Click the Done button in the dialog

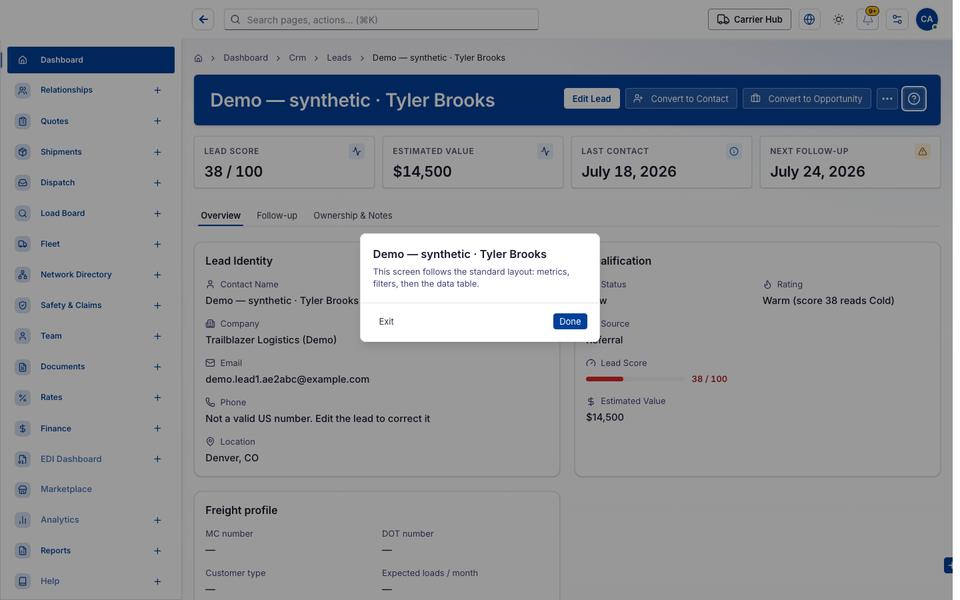(x=569, y=321)
